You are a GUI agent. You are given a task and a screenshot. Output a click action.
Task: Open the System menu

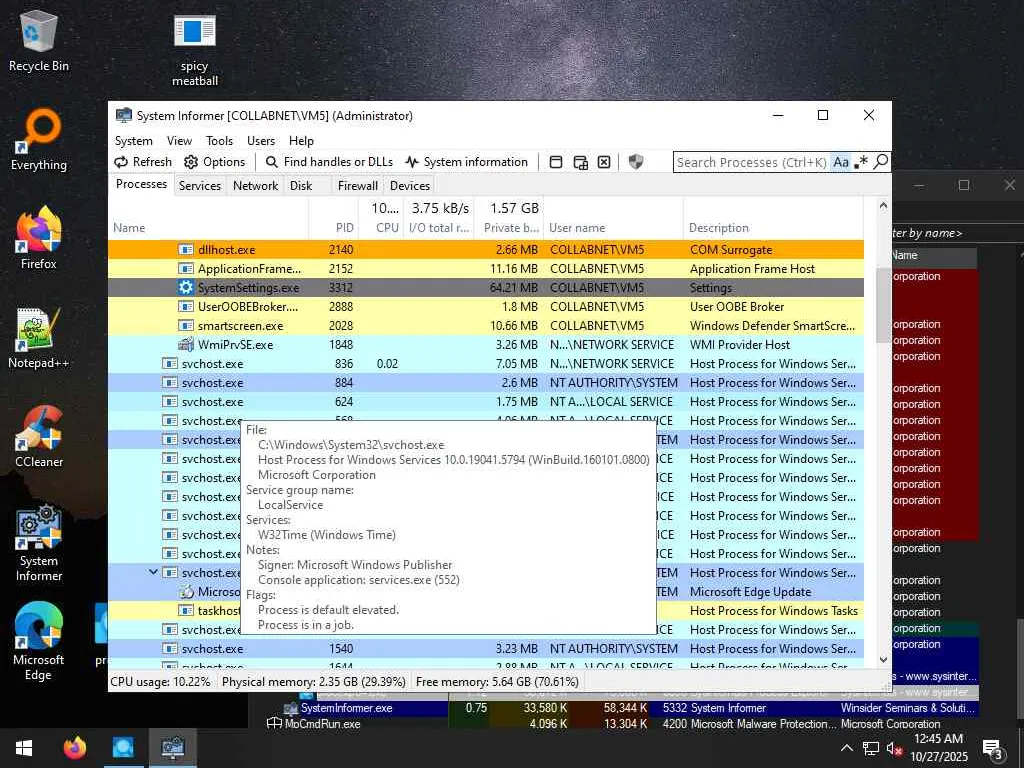(x=133, y=141)
